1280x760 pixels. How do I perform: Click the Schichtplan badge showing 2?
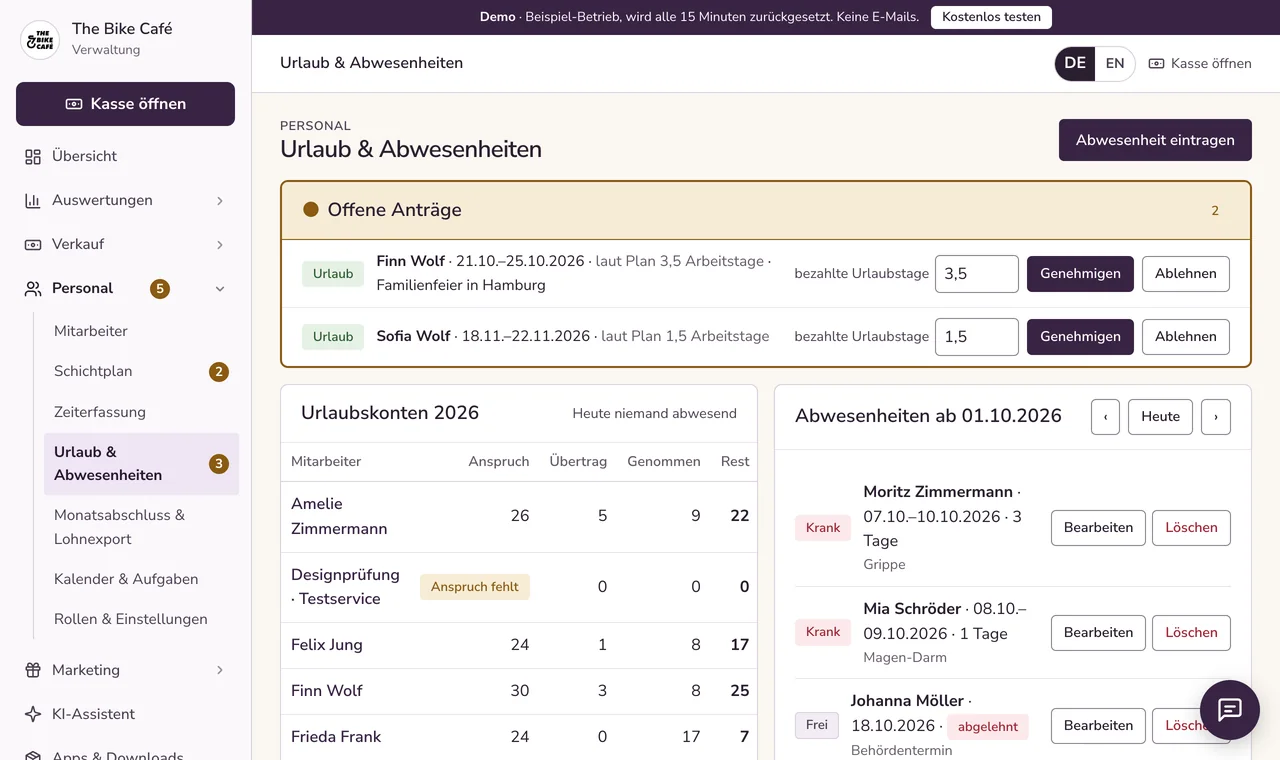219,372
